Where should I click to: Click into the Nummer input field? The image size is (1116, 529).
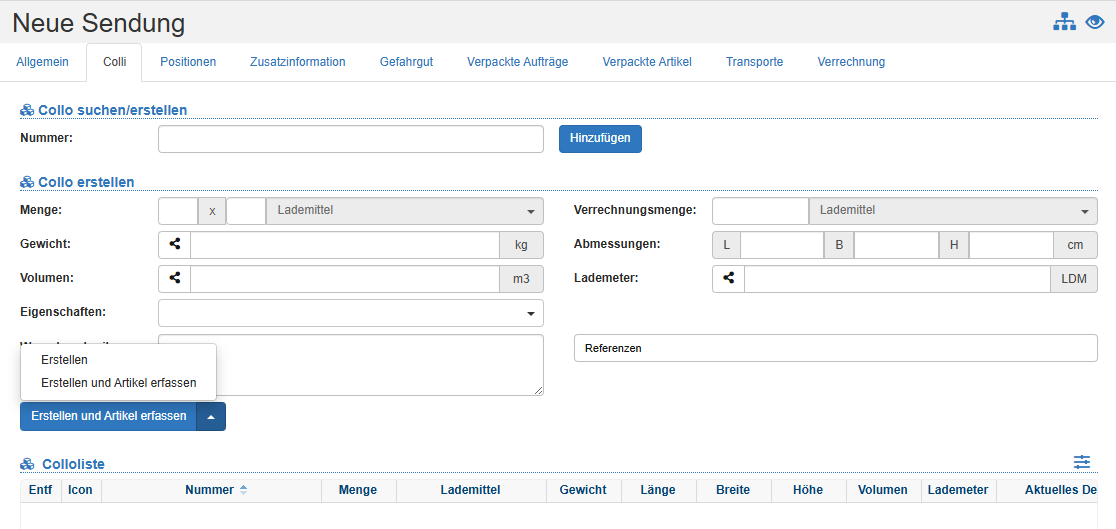click(350, 139)
